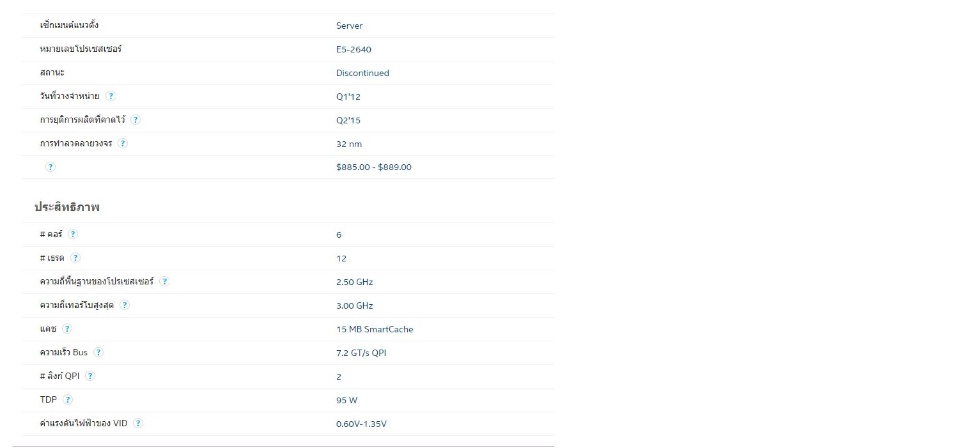This screenshot has width=960, height=448.
Task: Open help for # ลิงก์ QPI
Action: 90,376
